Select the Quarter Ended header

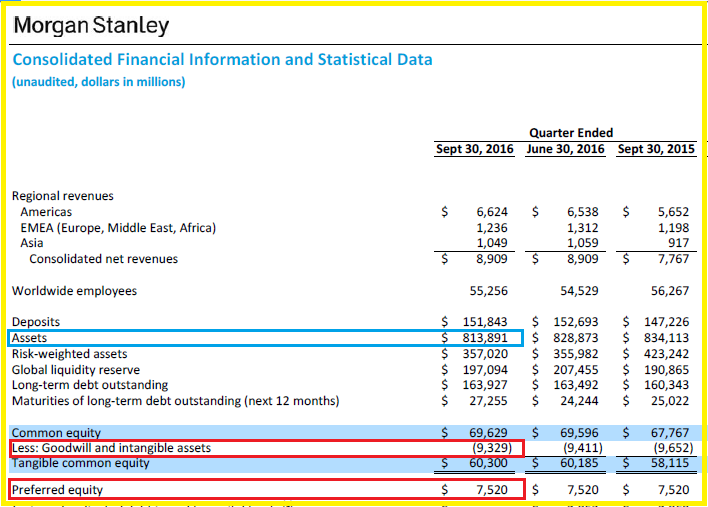pos(571,132)
